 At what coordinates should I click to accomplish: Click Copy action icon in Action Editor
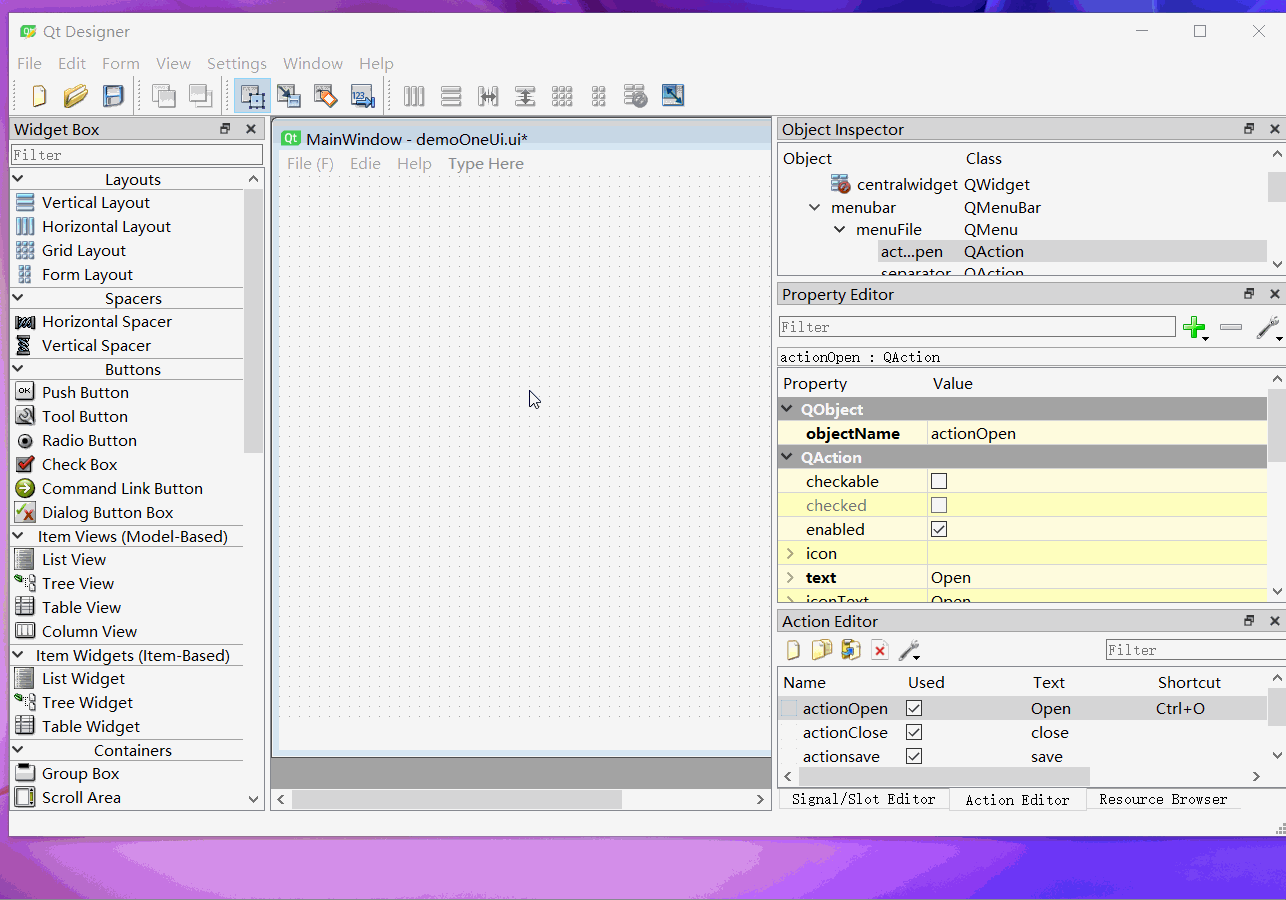822,651
